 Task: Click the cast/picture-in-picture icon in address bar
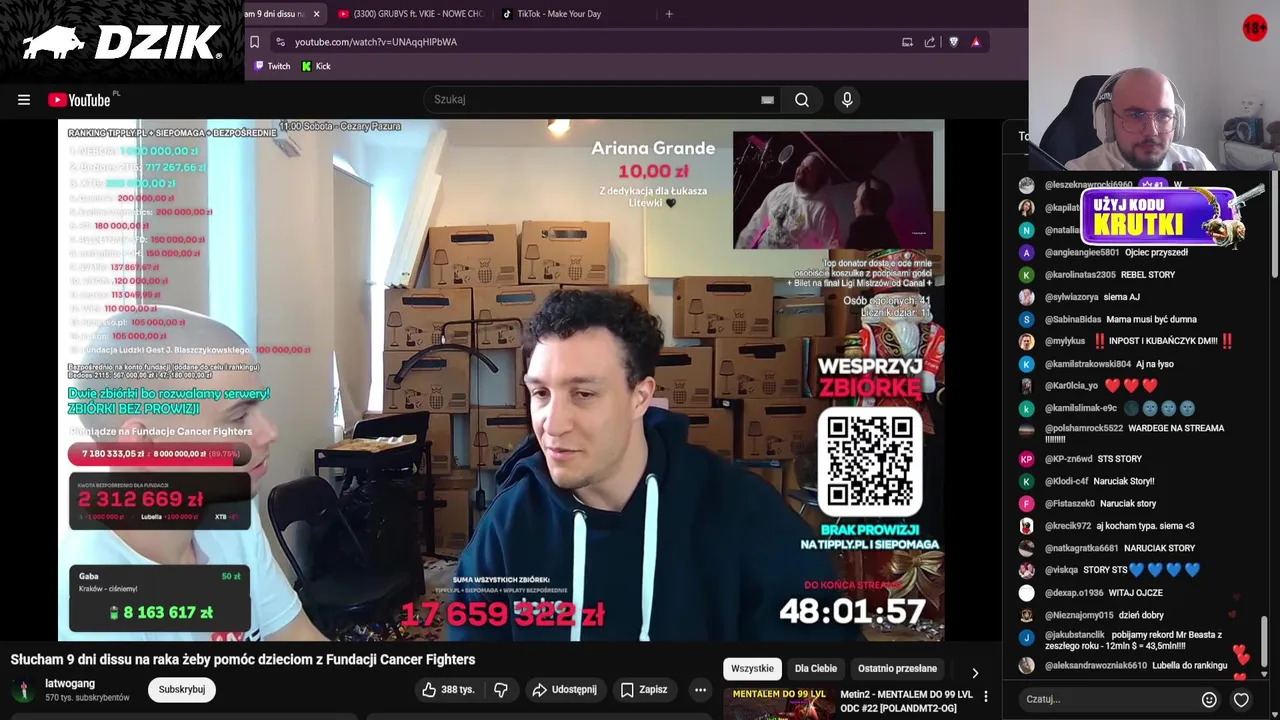(907, 42)
